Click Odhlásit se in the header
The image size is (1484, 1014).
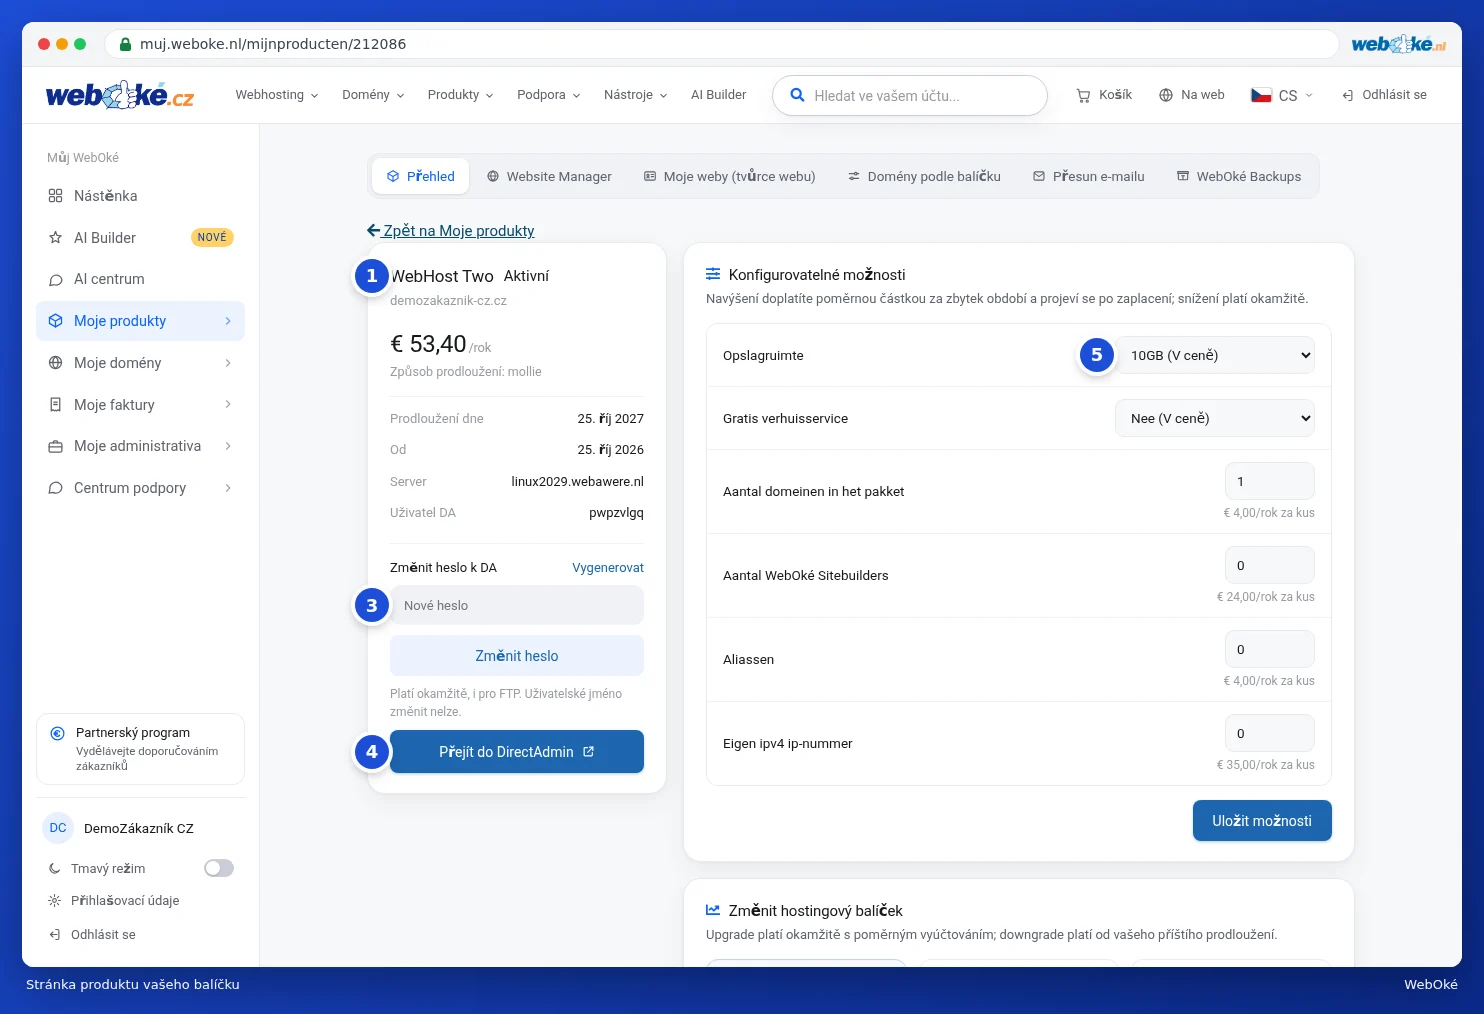coord(1384,95)
